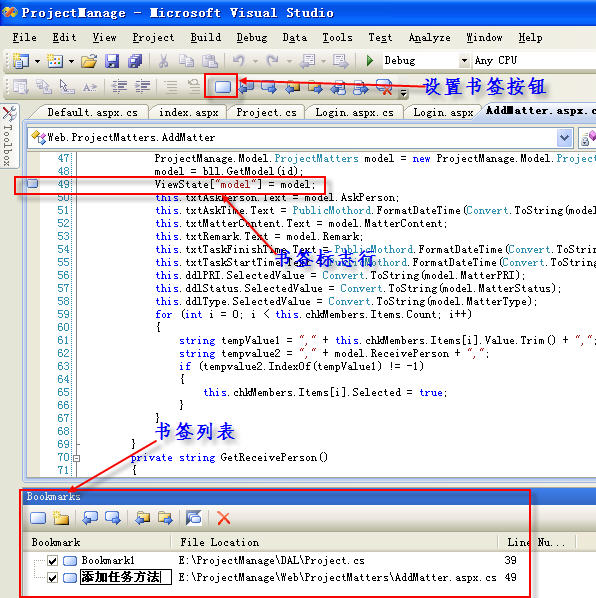Collapse the GetReceivePerson method outline at line 70

pos(77,458)
